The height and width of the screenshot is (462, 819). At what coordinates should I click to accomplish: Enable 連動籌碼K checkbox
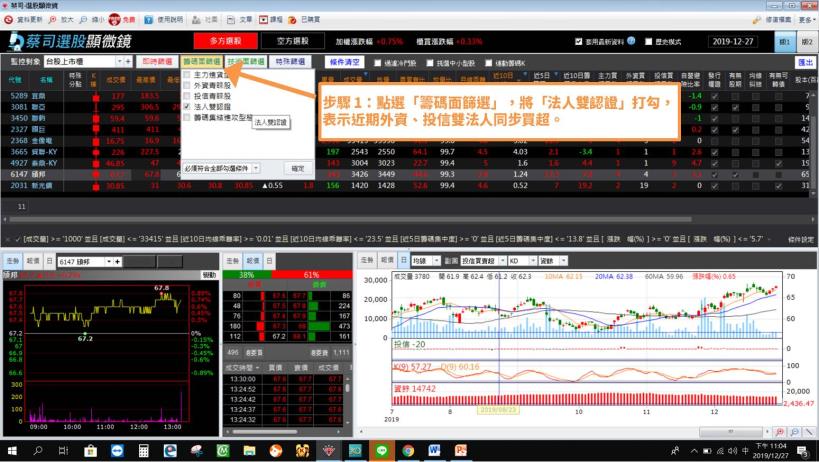tap(488, 63)
